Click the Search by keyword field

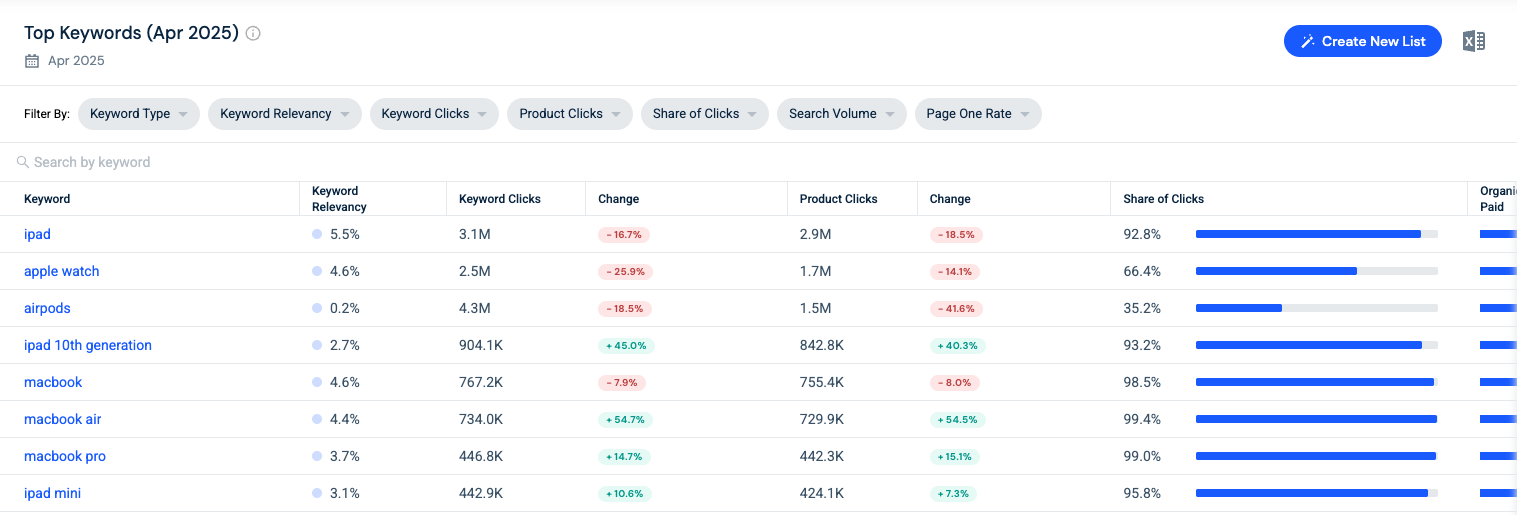758,162
